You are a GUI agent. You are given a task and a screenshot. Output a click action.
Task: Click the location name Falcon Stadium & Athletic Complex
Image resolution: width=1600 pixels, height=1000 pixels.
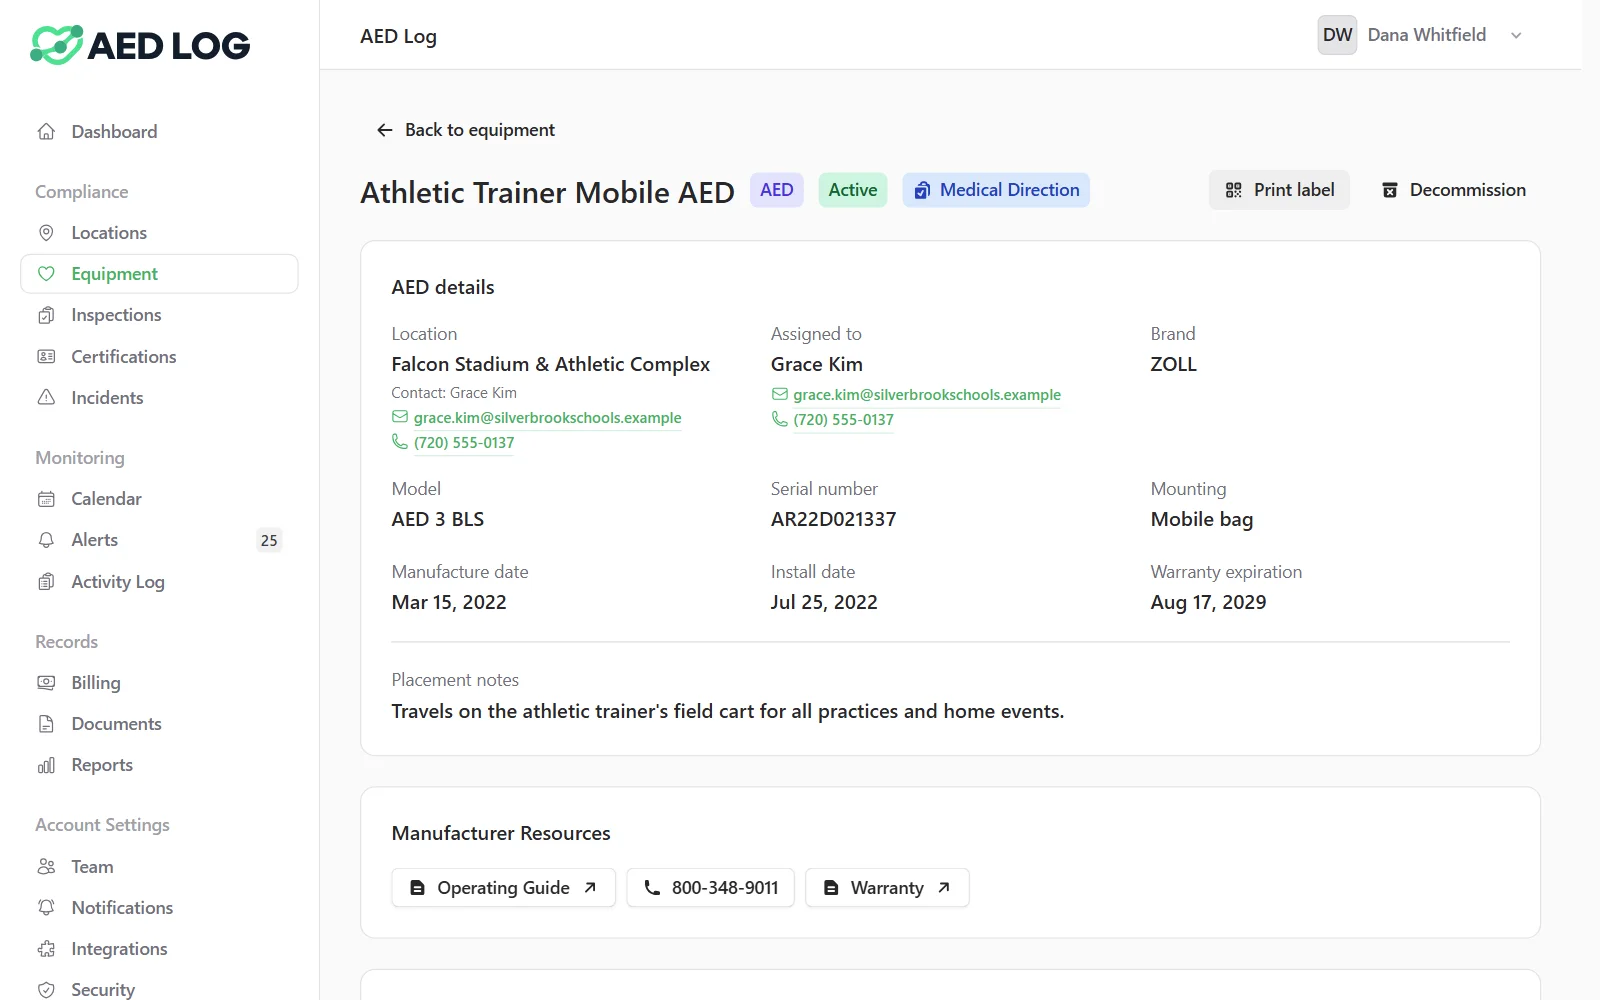click(551, 364)
